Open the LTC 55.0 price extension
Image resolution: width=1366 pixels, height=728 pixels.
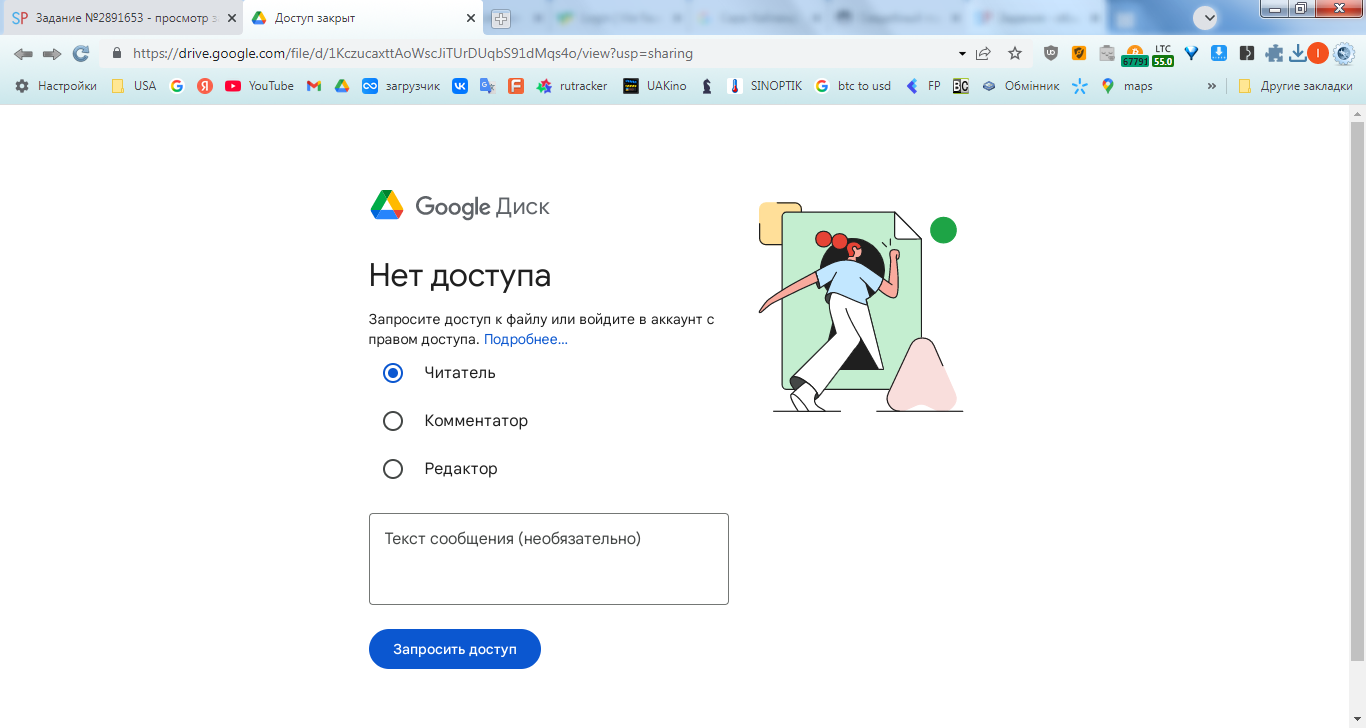click(x=1163, y=55)
